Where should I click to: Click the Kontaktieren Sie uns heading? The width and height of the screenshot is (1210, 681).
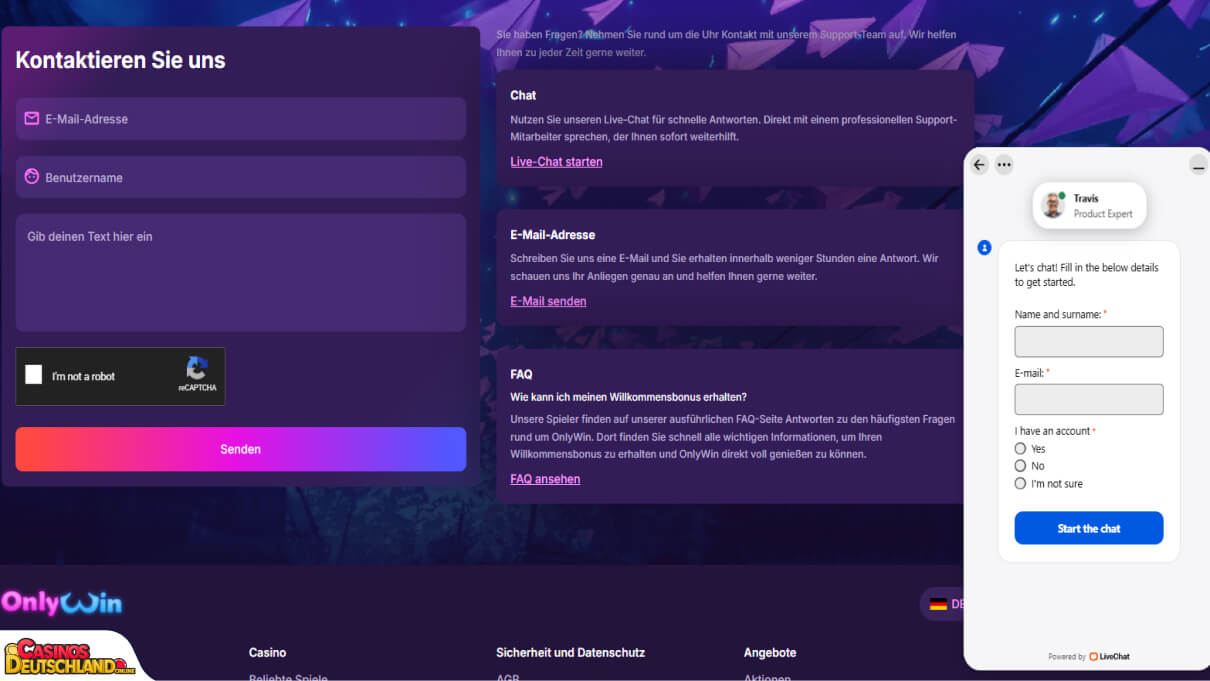(120, 60)
